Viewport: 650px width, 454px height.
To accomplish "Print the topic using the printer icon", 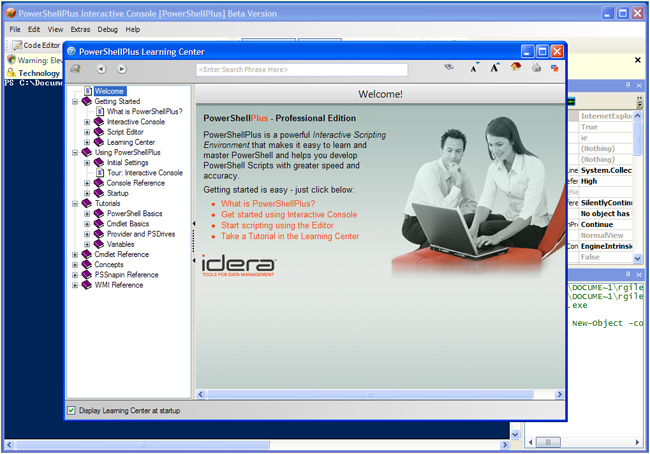I will pyautogui.click(x=536, y=68).
